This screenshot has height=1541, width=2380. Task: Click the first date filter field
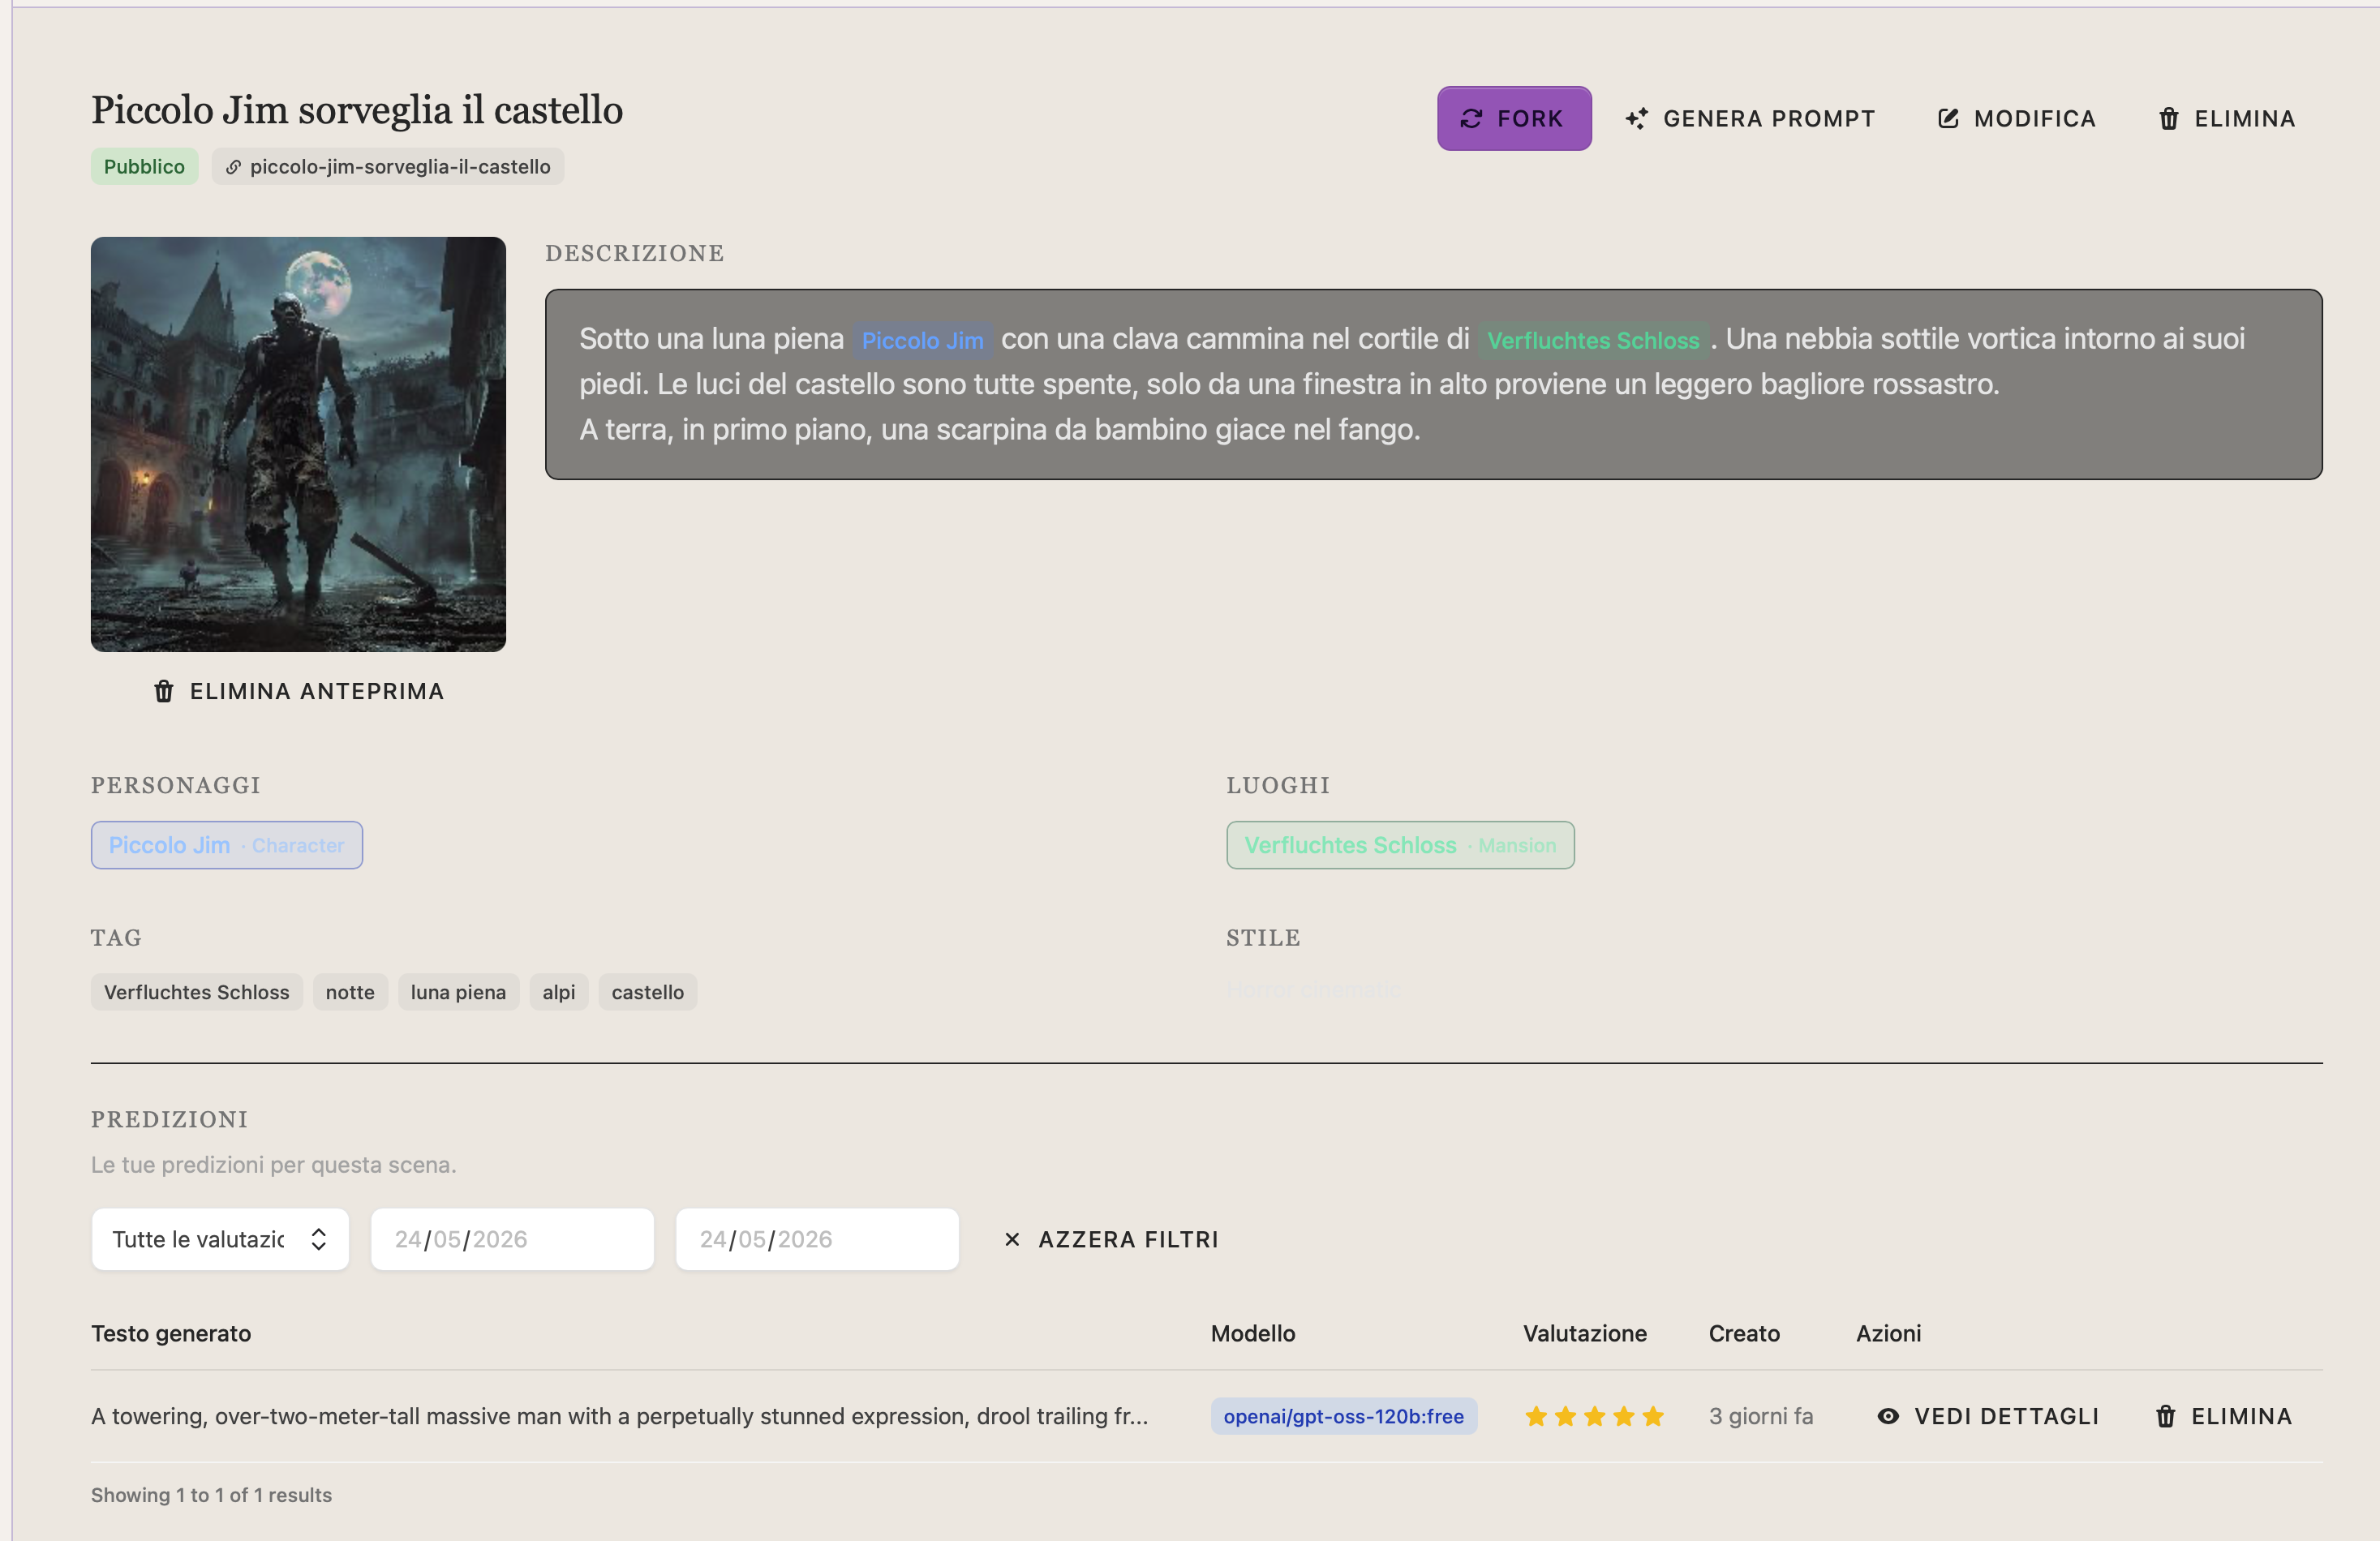click(512, 1239)
